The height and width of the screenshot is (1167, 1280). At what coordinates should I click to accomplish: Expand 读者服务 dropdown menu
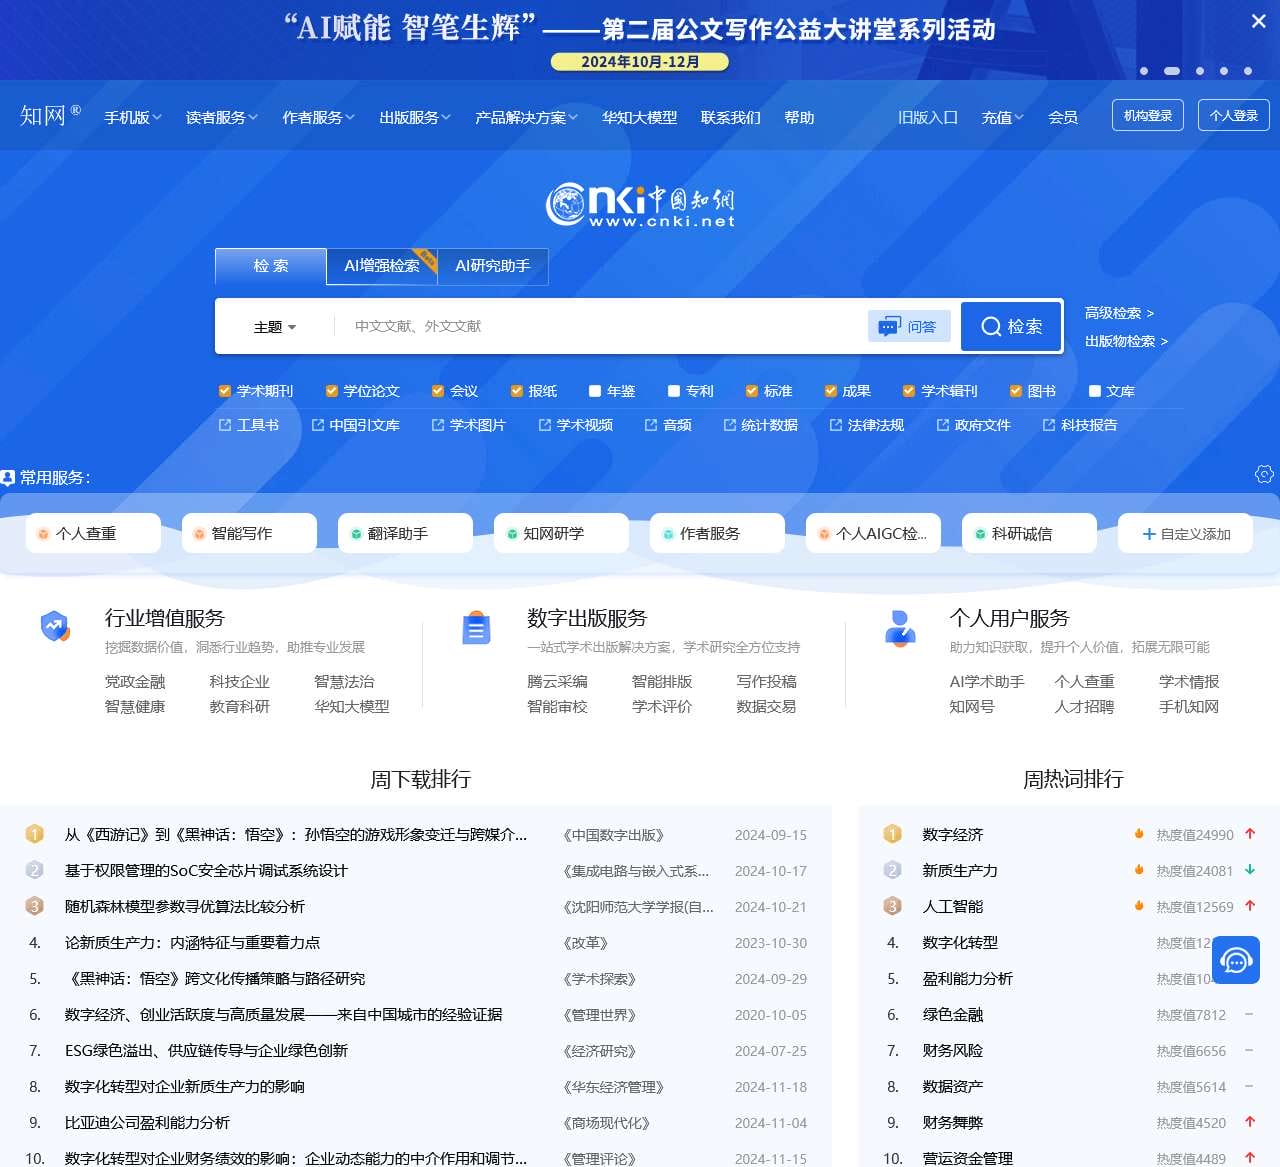coord(222,117)
